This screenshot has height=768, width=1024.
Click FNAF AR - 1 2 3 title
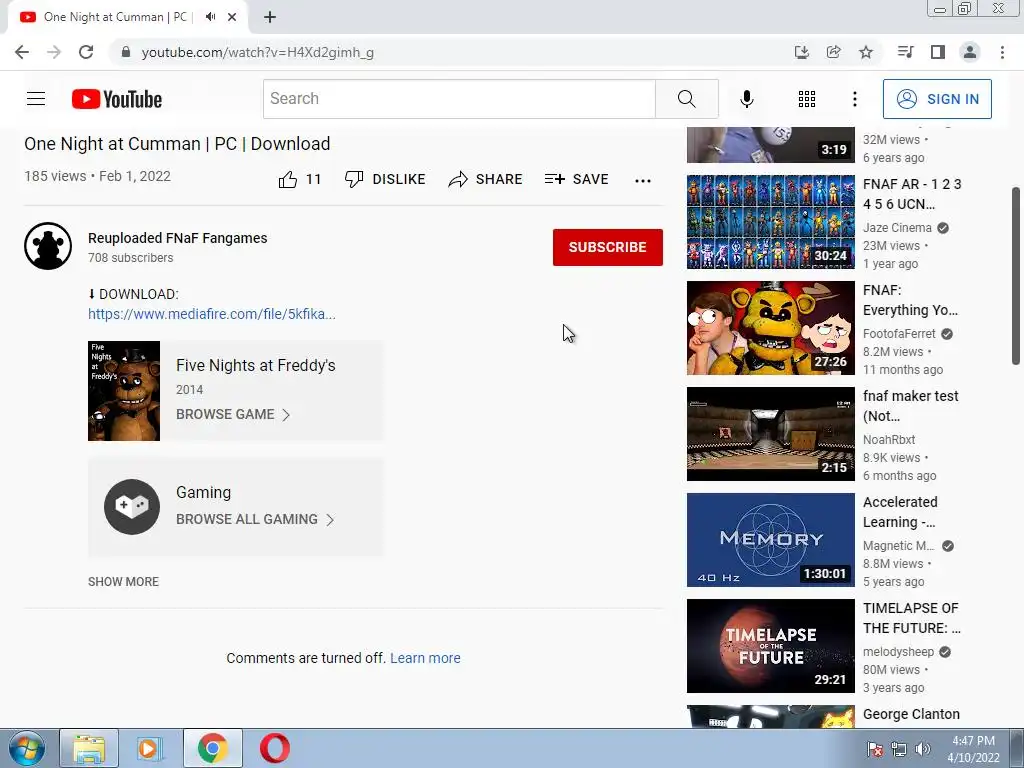point(912,194)
